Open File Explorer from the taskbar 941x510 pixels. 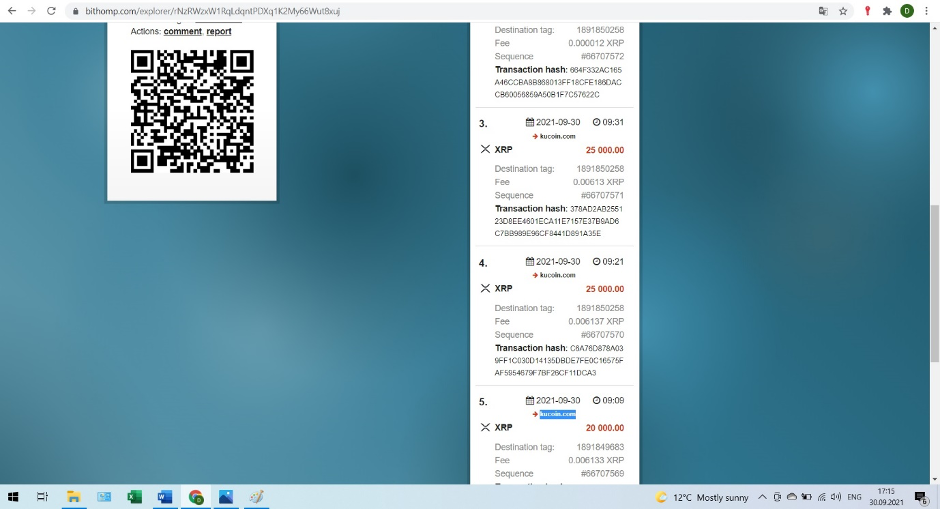[x=73, y=497]
